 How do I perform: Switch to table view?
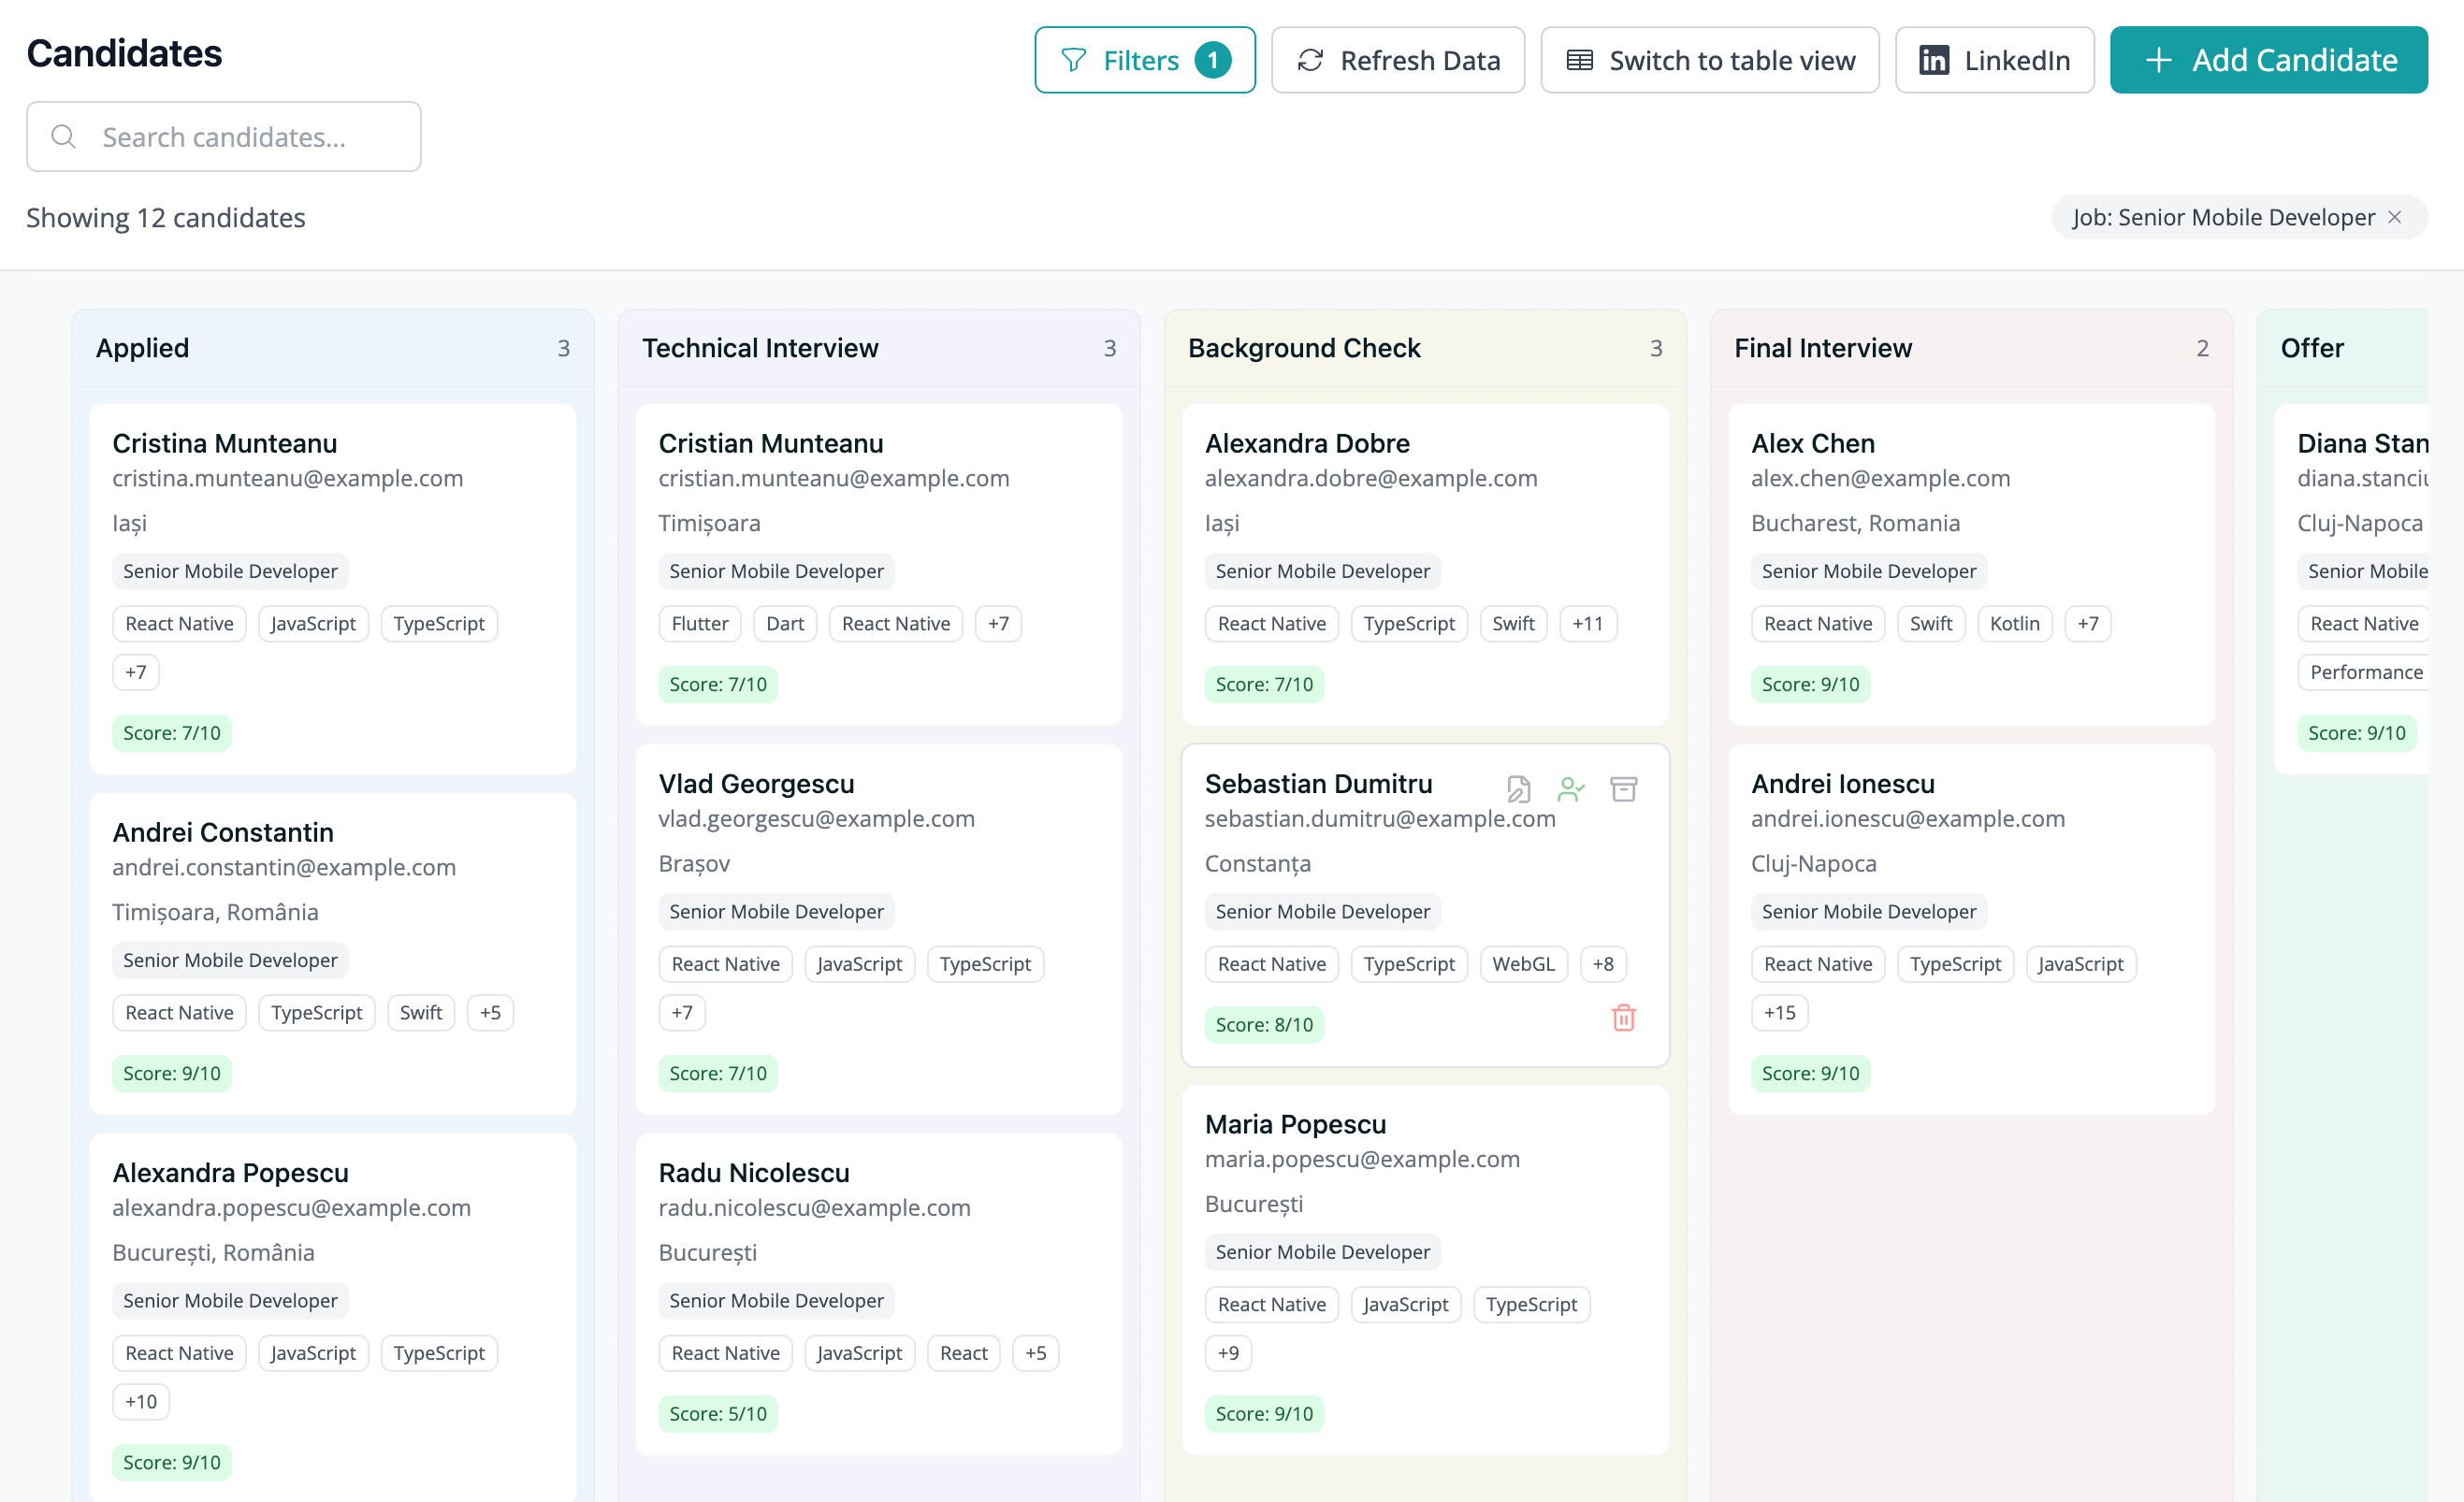click(1709, 60)
